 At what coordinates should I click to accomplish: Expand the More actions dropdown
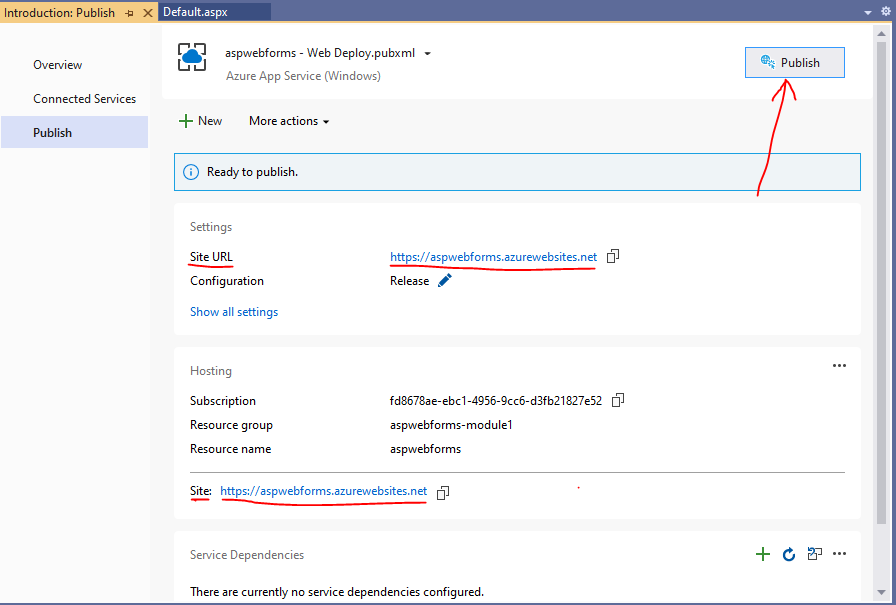(x=289, y=121)
